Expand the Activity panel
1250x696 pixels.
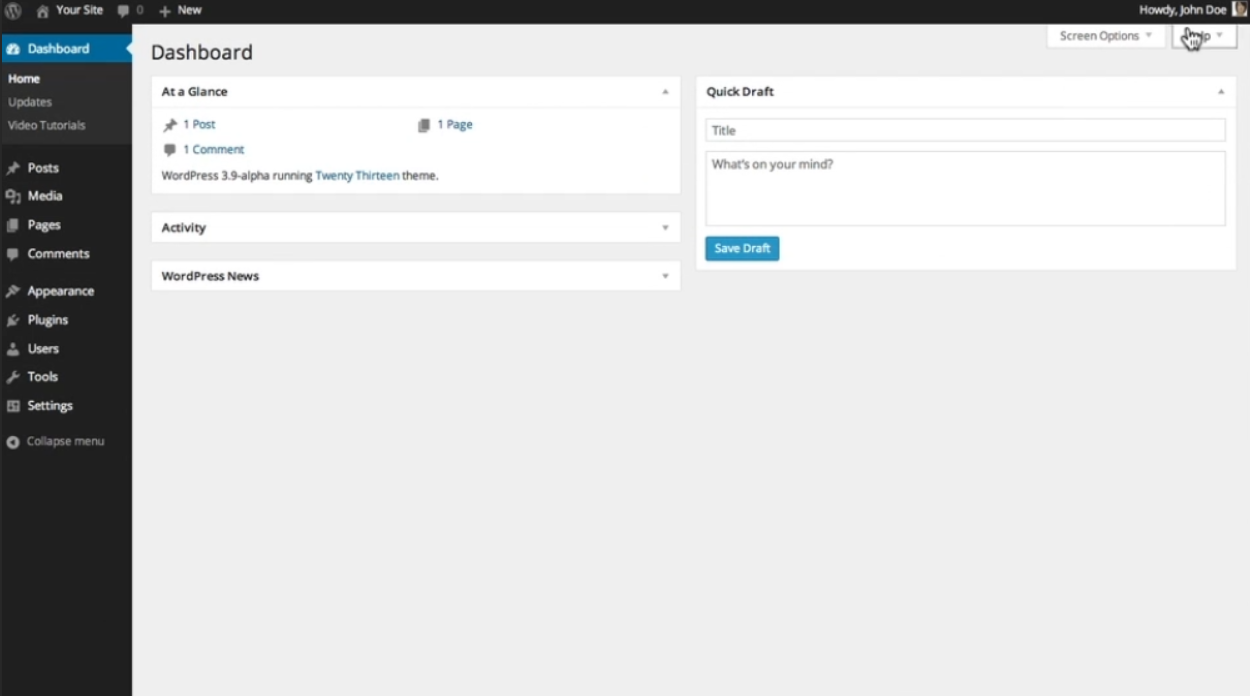click(665, 228)
